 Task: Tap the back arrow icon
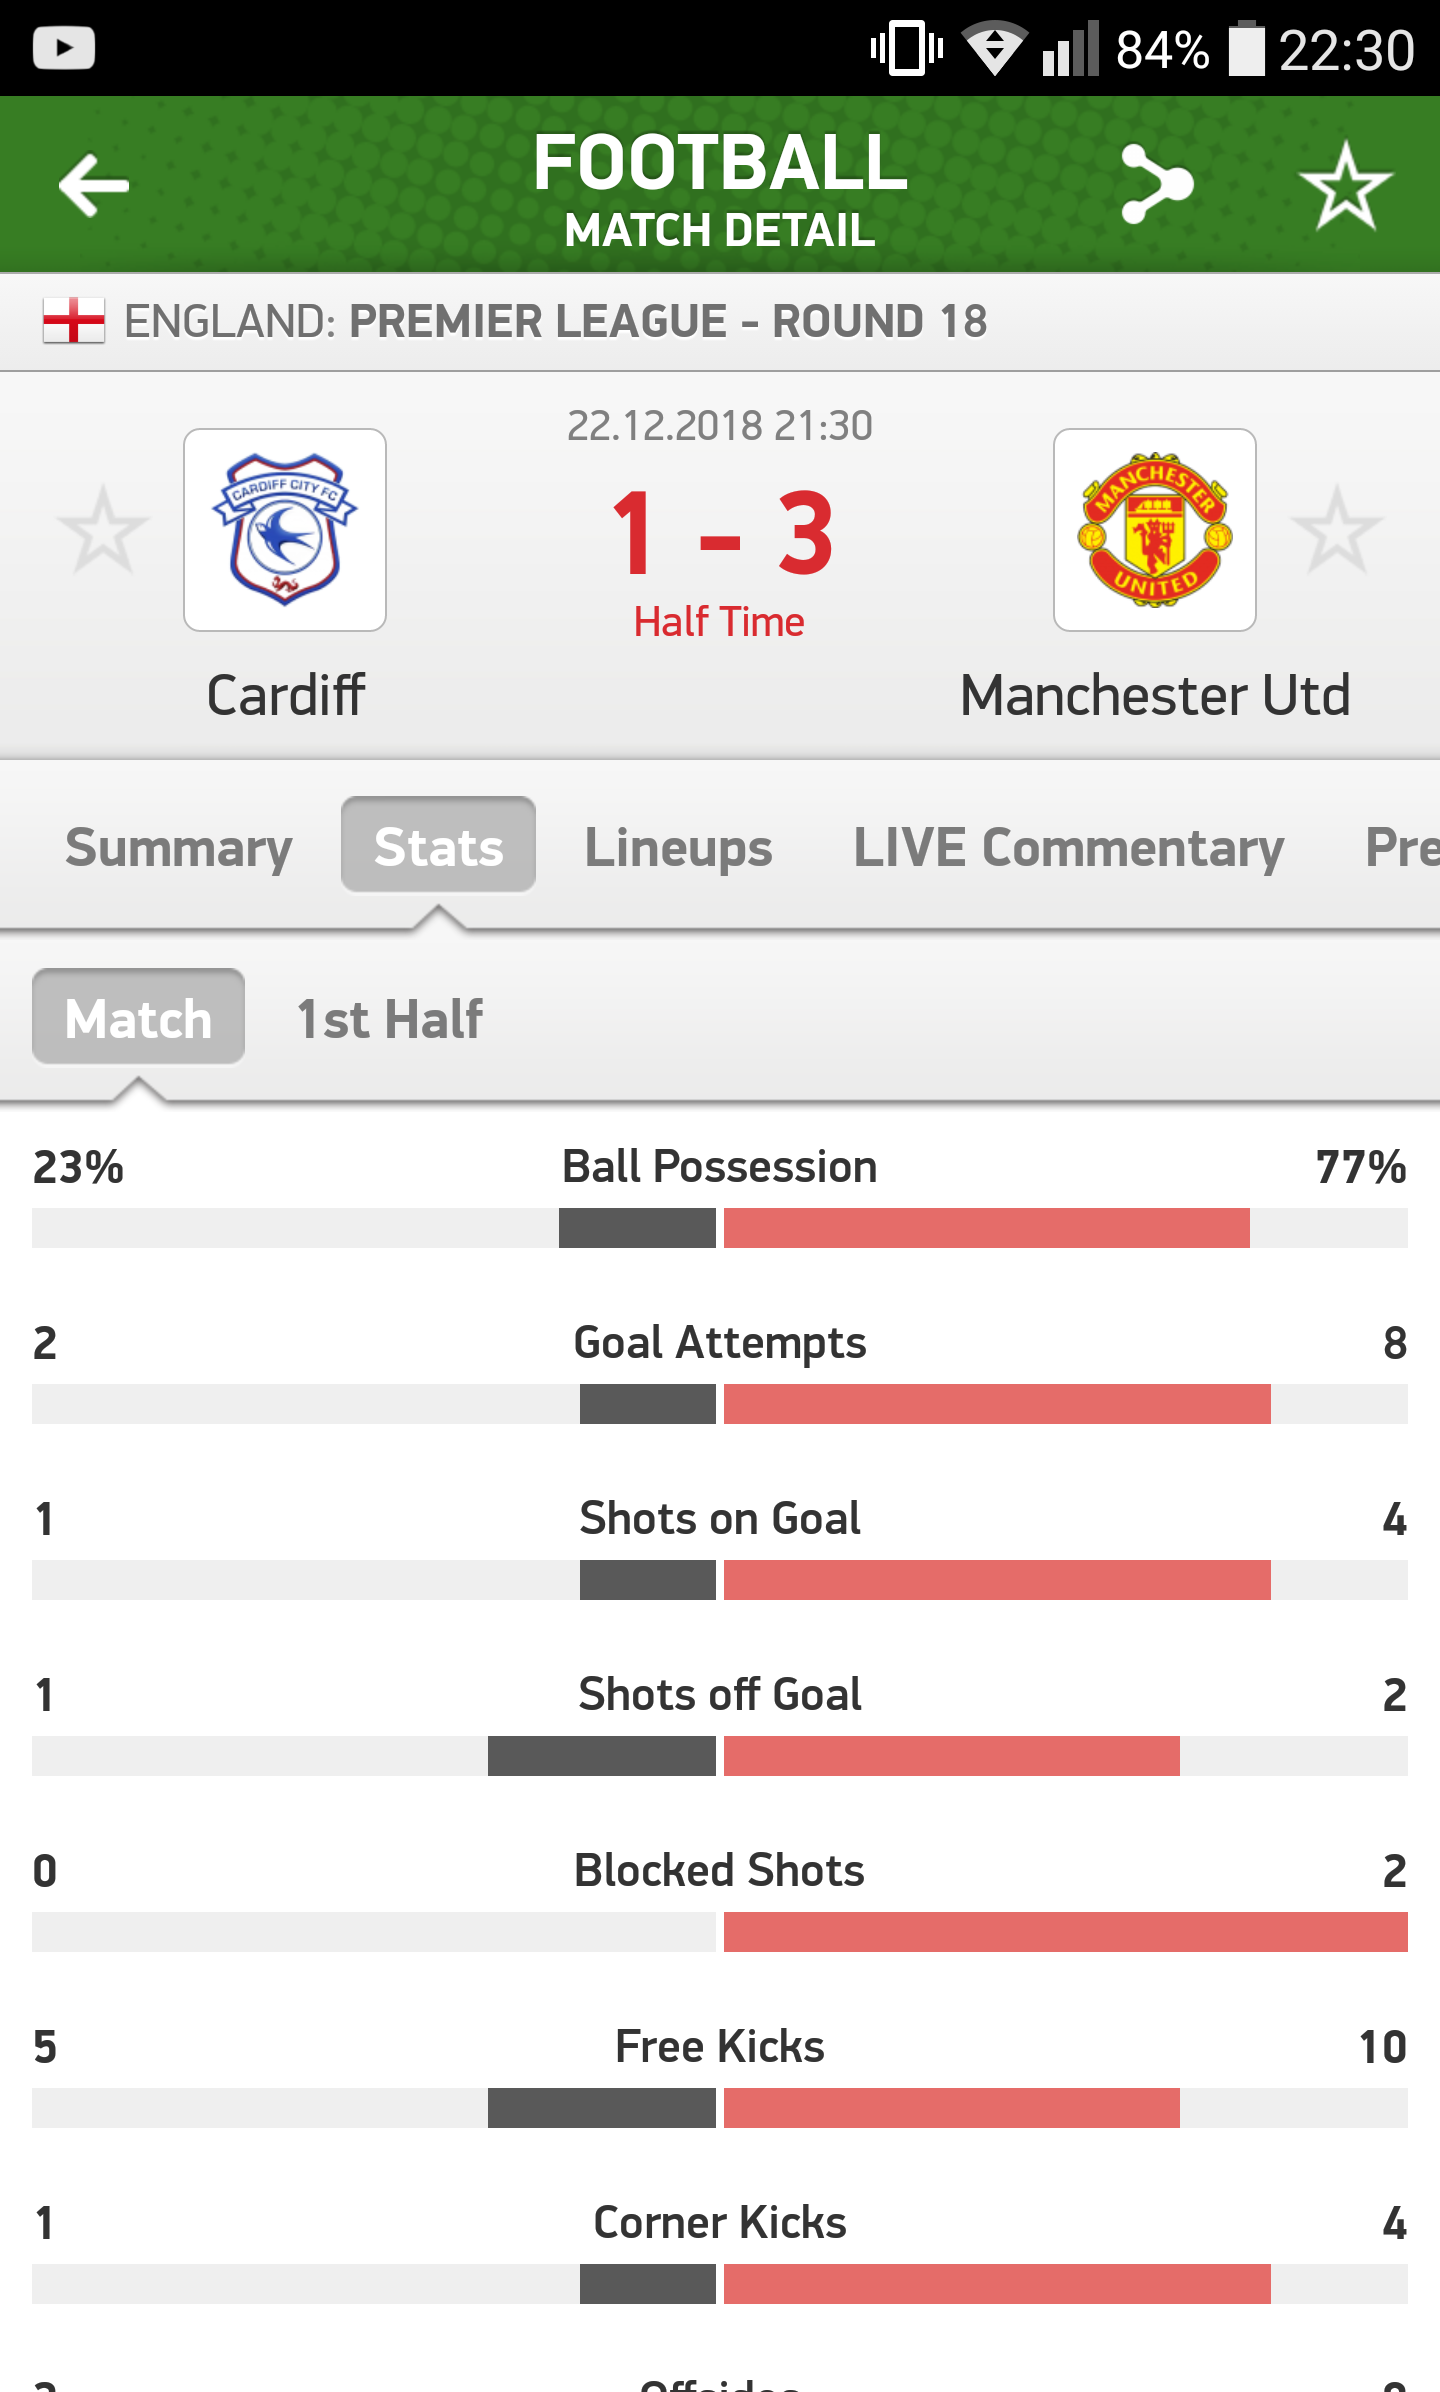(94, 185)
